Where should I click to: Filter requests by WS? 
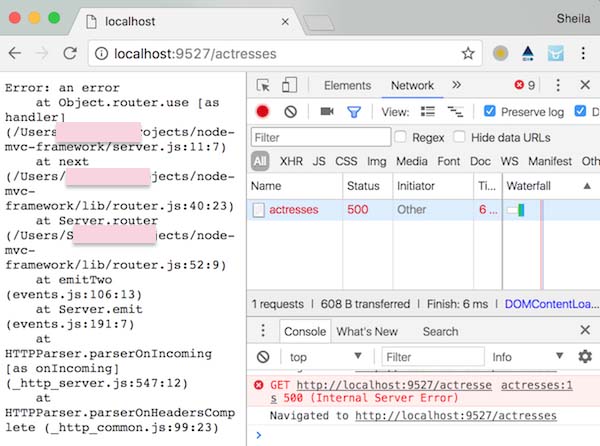[509, 161]
